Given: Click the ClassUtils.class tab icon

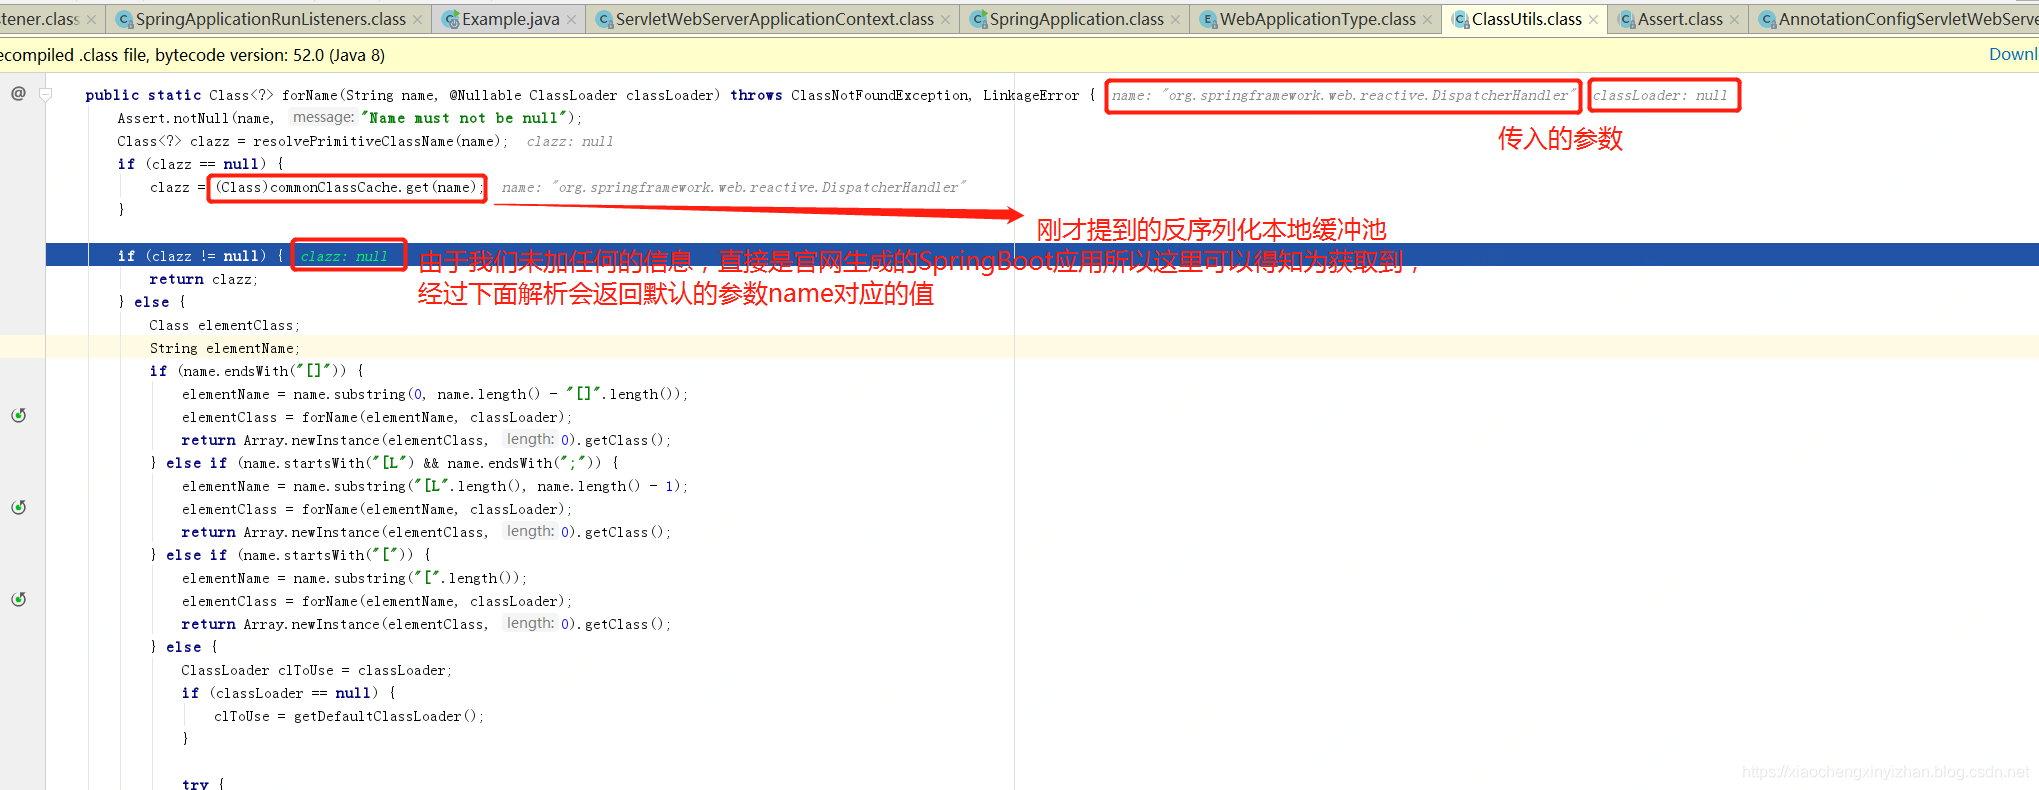Looking at the screenshot, I should 1461,19.
